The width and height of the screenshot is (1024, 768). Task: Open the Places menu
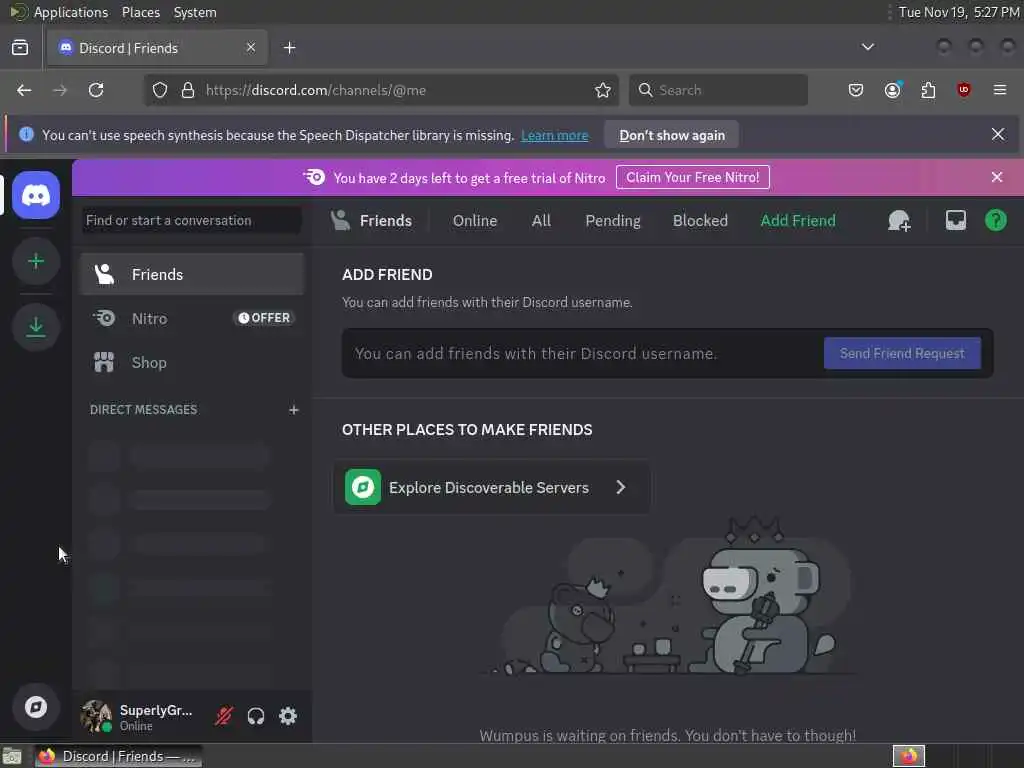(x=140, y=12)
